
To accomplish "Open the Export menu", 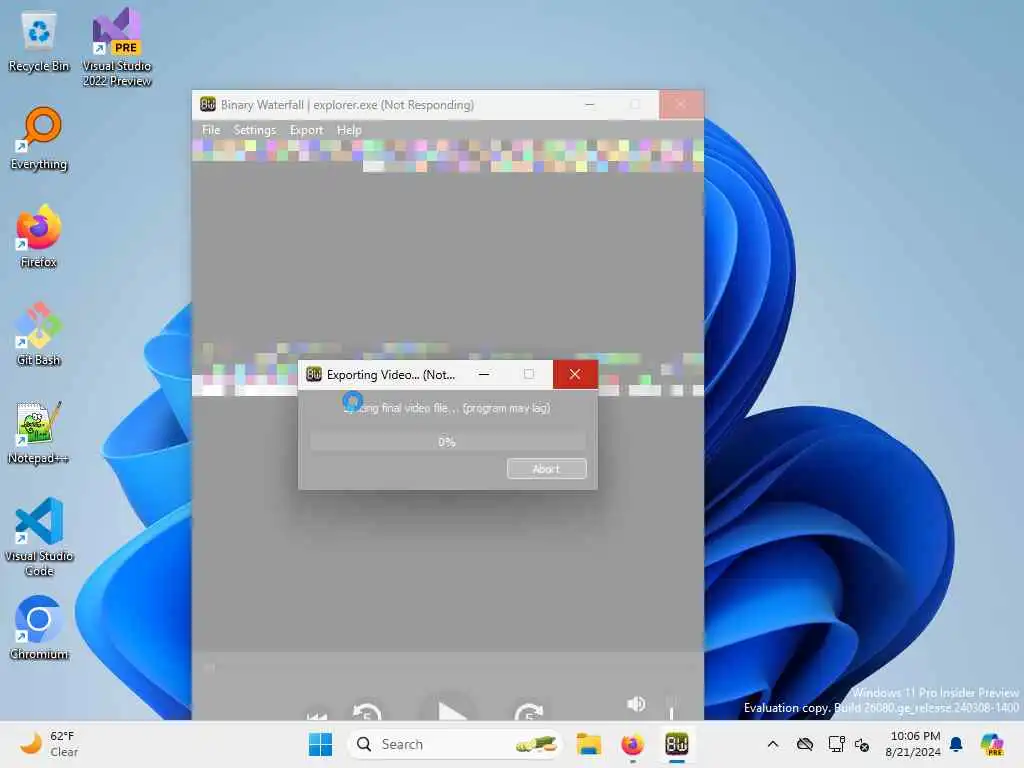I will click(306, 130).
